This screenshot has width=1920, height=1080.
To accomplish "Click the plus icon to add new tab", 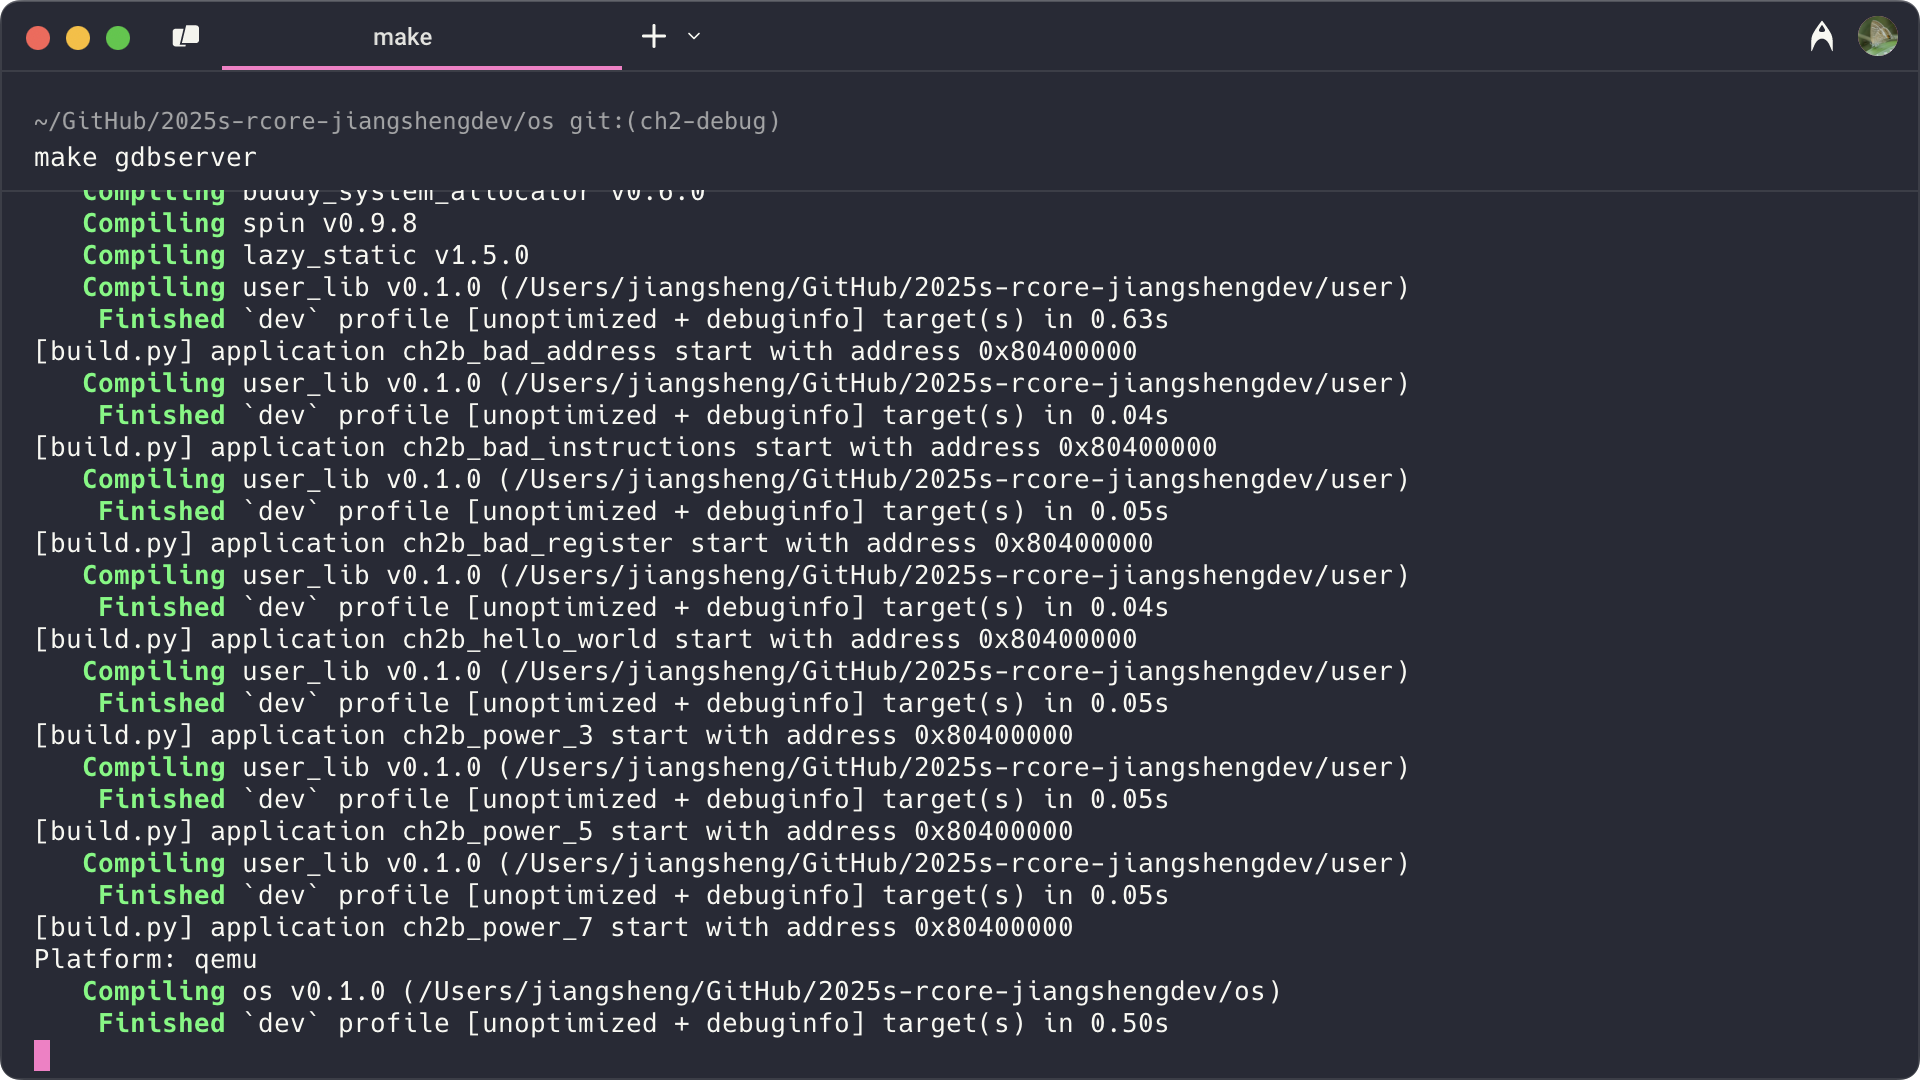I will [653, 37].
